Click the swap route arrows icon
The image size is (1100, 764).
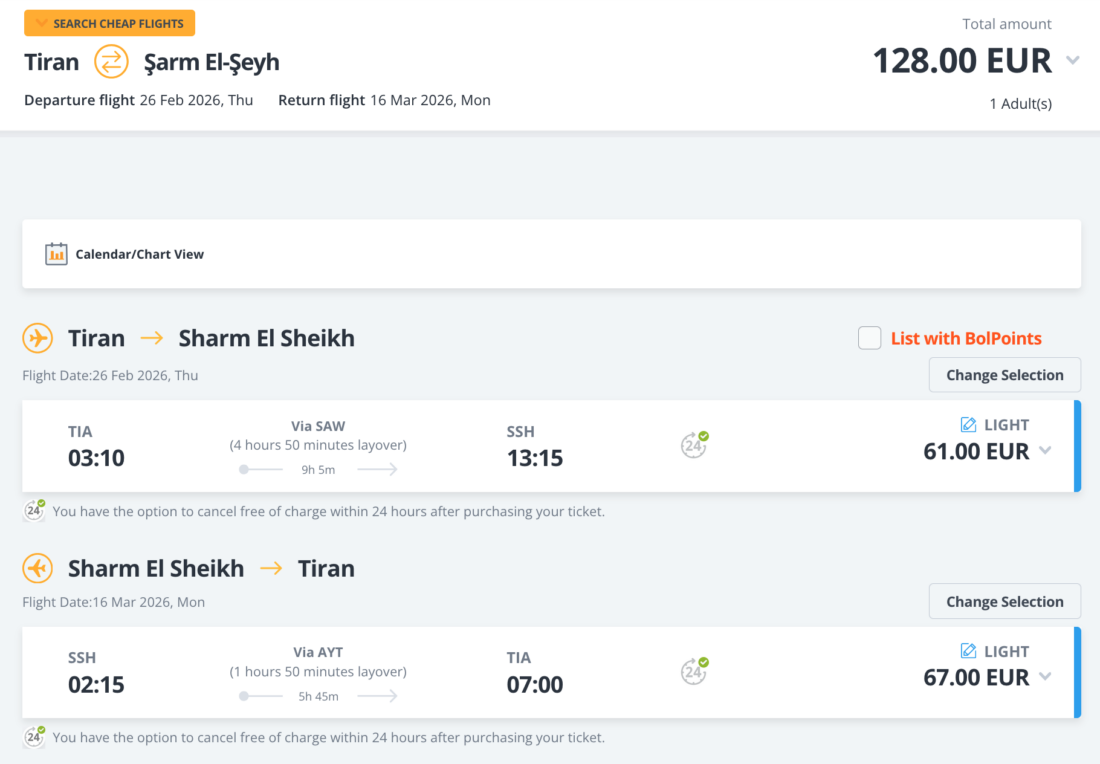[112, 62]
